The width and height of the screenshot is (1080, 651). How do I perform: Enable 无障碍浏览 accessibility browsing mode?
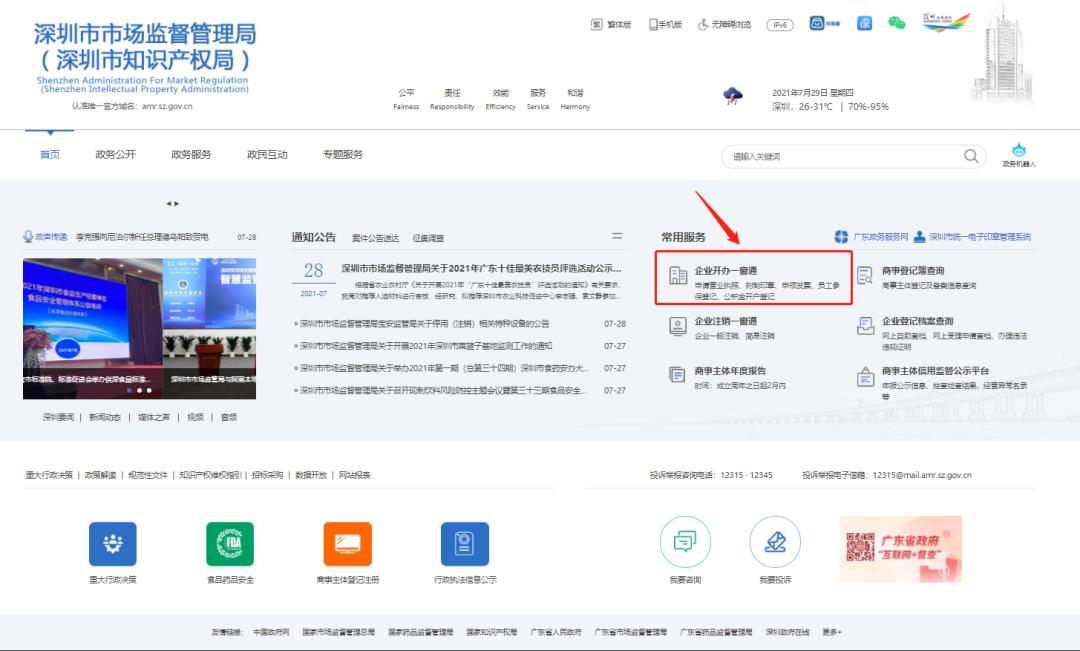tap(725, 24)
